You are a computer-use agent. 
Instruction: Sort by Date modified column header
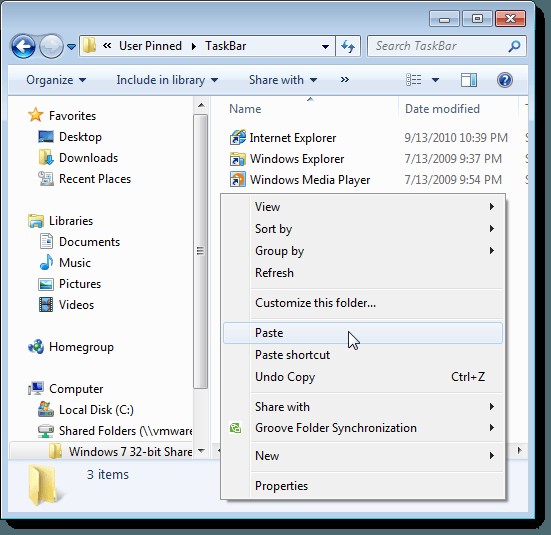(442, 109)
